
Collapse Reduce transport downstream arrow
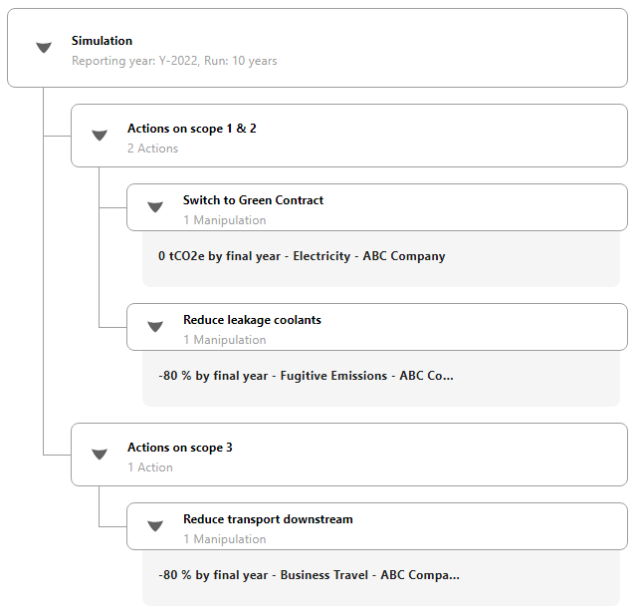(x=155, y=526)
